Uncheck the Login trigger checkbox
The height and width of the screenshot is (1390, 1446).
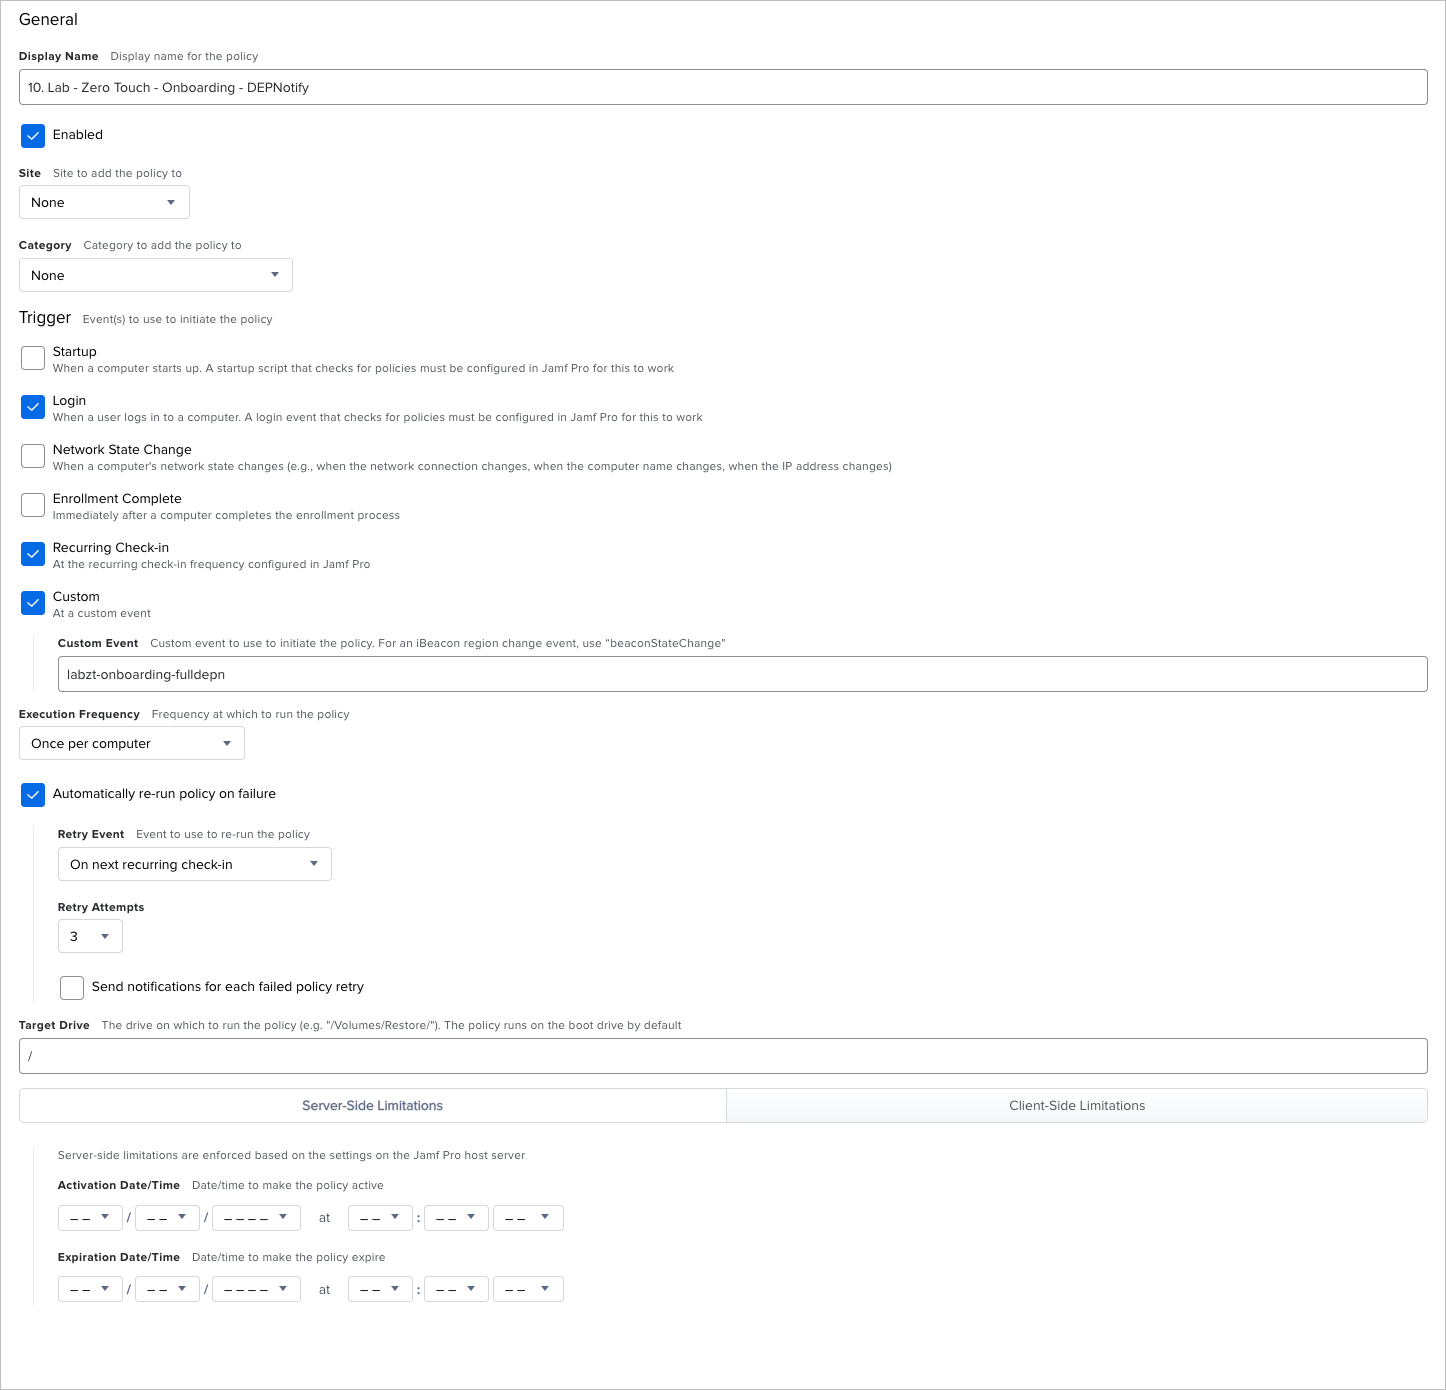click(x=33, y=407)
